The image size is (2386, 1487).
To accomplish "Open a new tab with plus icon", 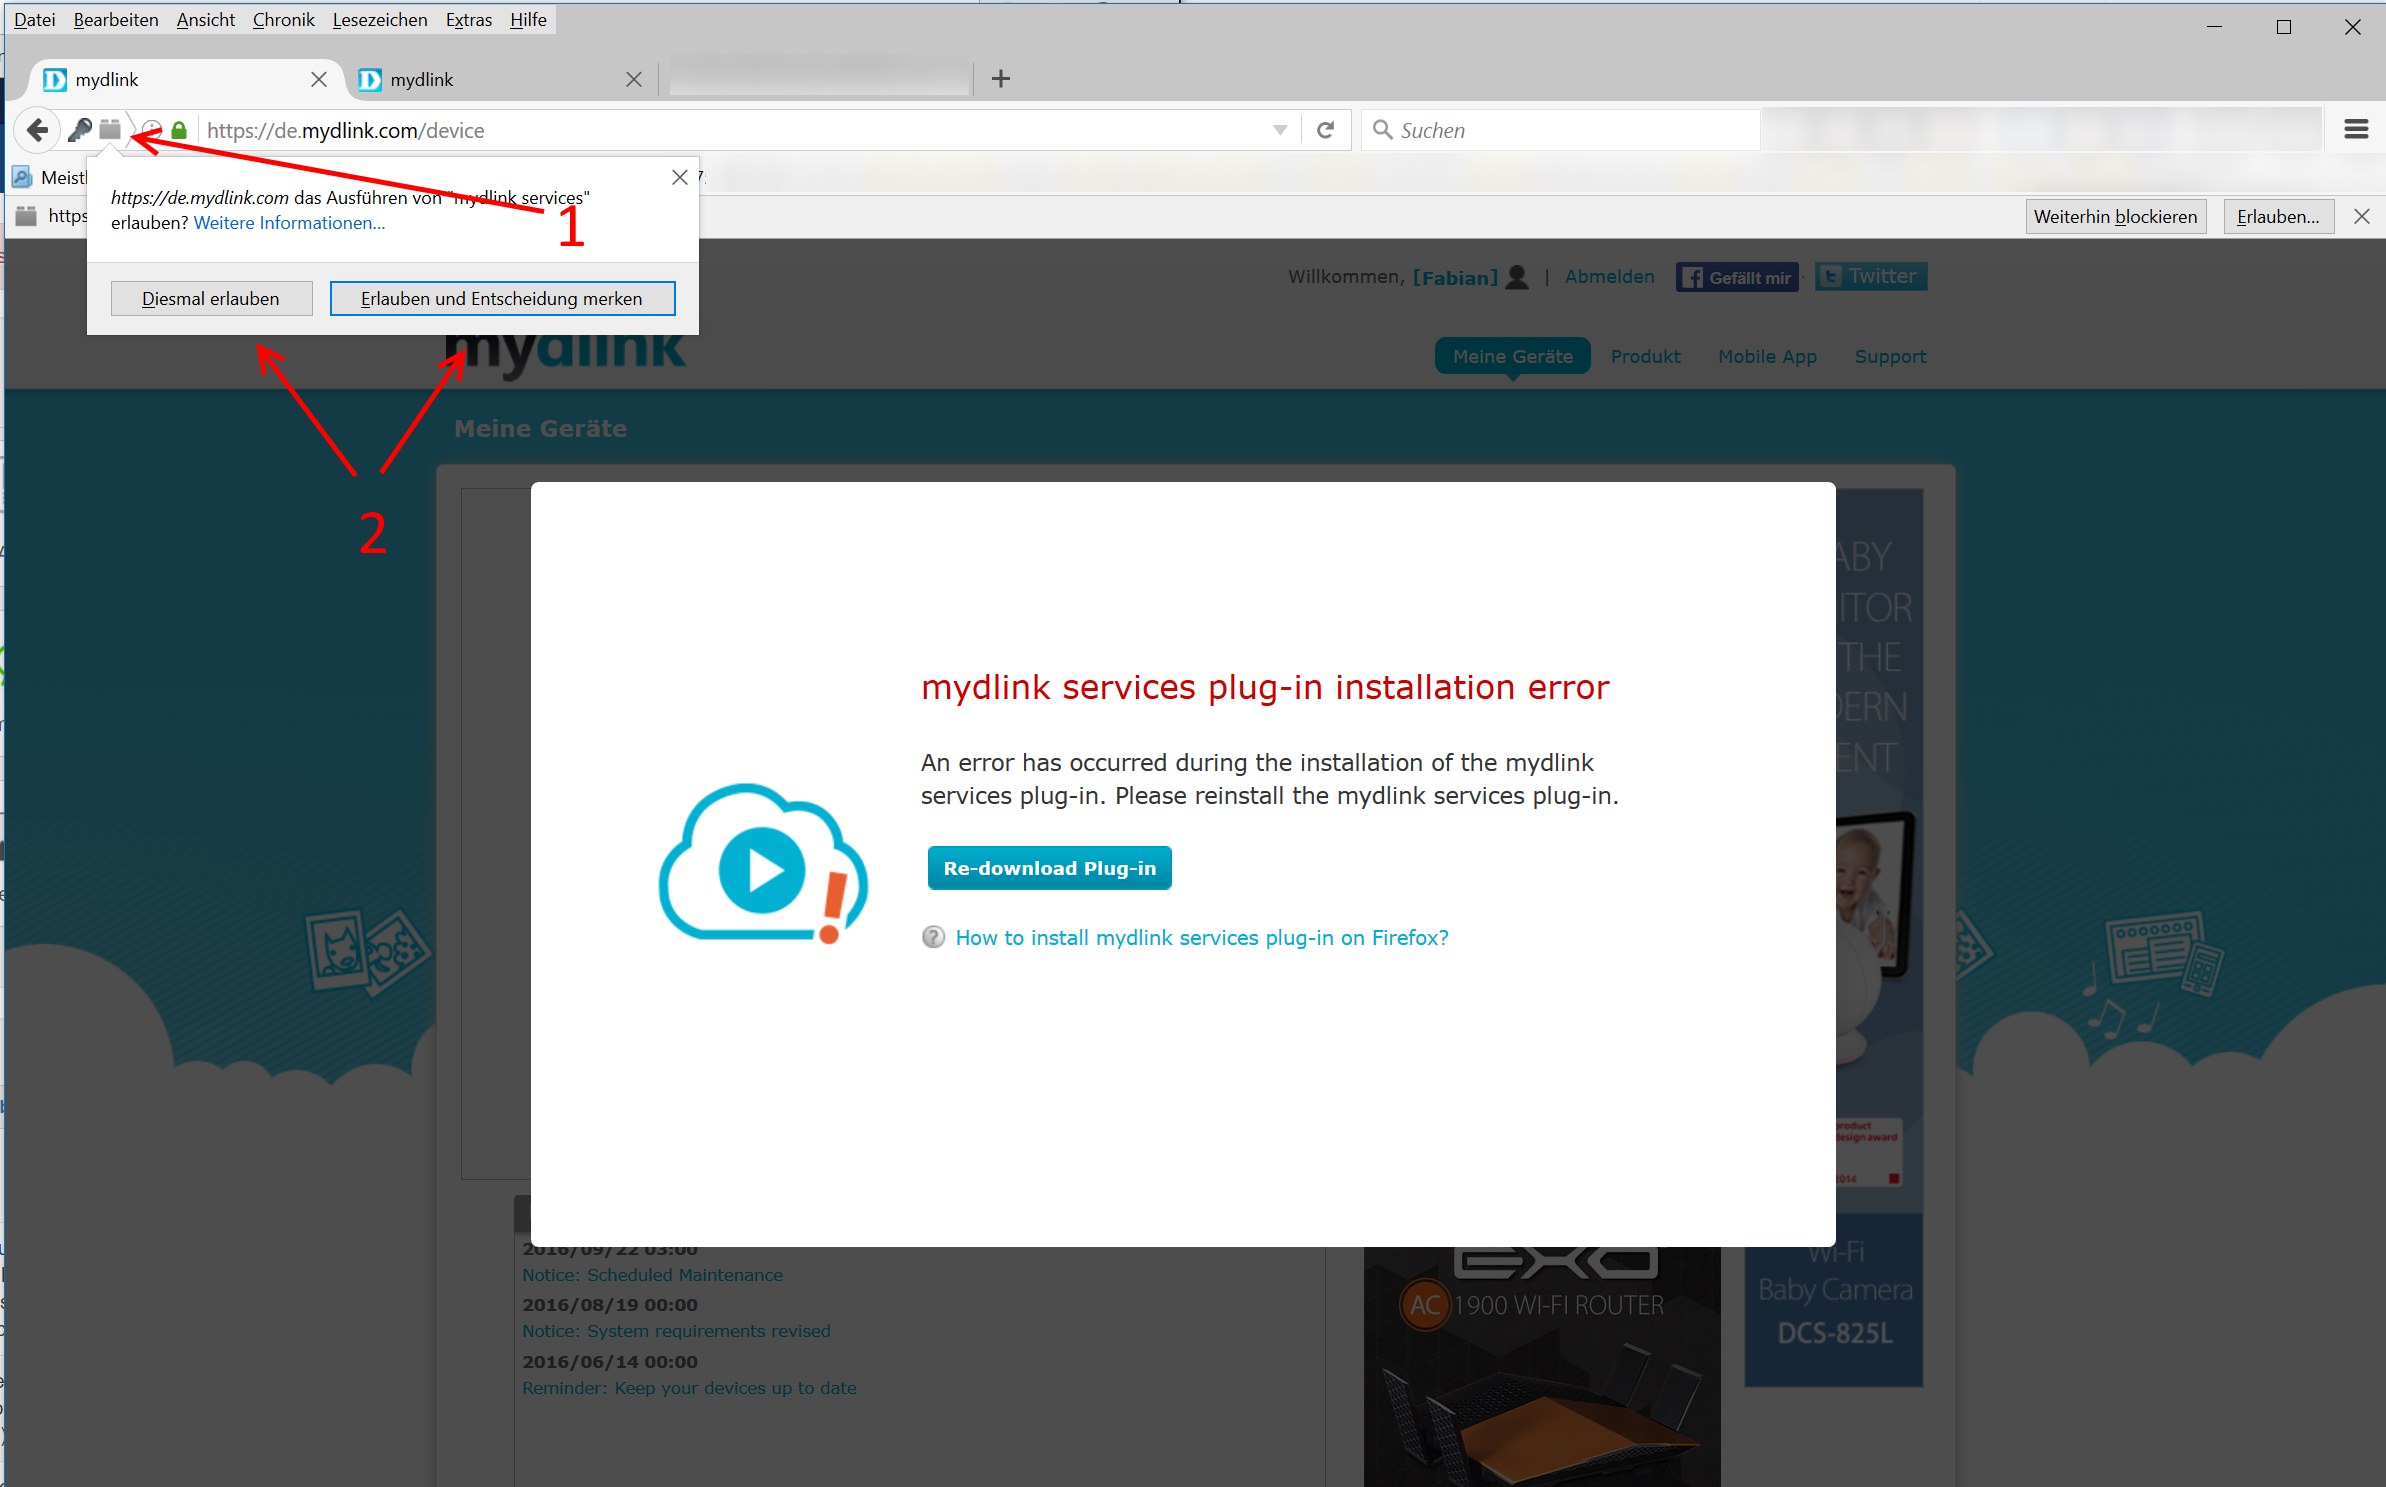I will click(1000, 78).
